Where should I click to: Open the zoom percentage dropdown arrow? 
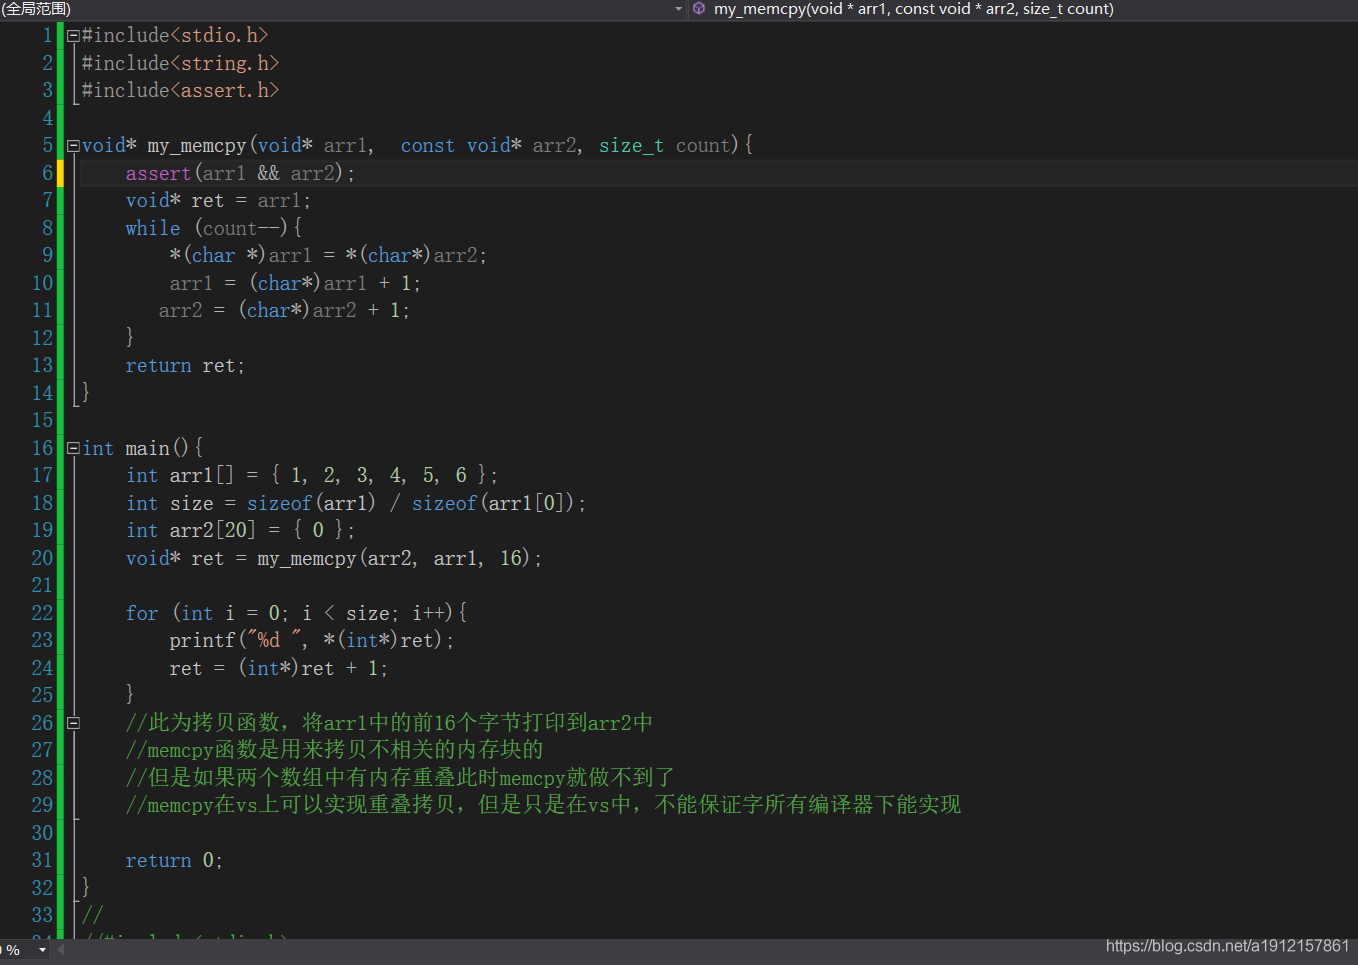(42, 950)
